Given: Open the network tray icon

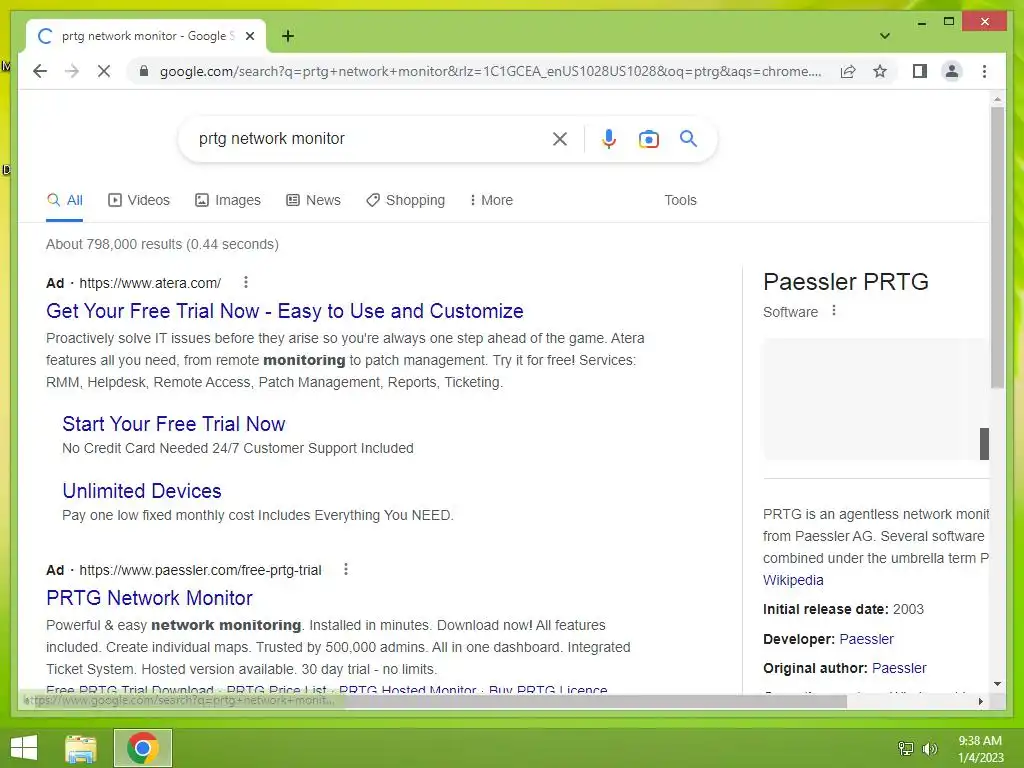Looking at the screenshot, I should (905, 748).
